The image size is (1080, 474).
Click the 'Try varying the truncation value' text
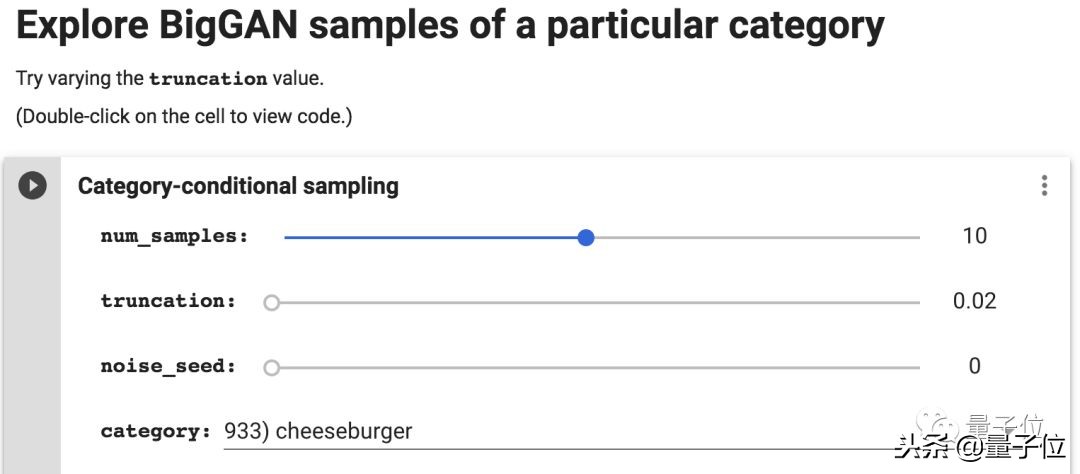[x=170, y=78]
